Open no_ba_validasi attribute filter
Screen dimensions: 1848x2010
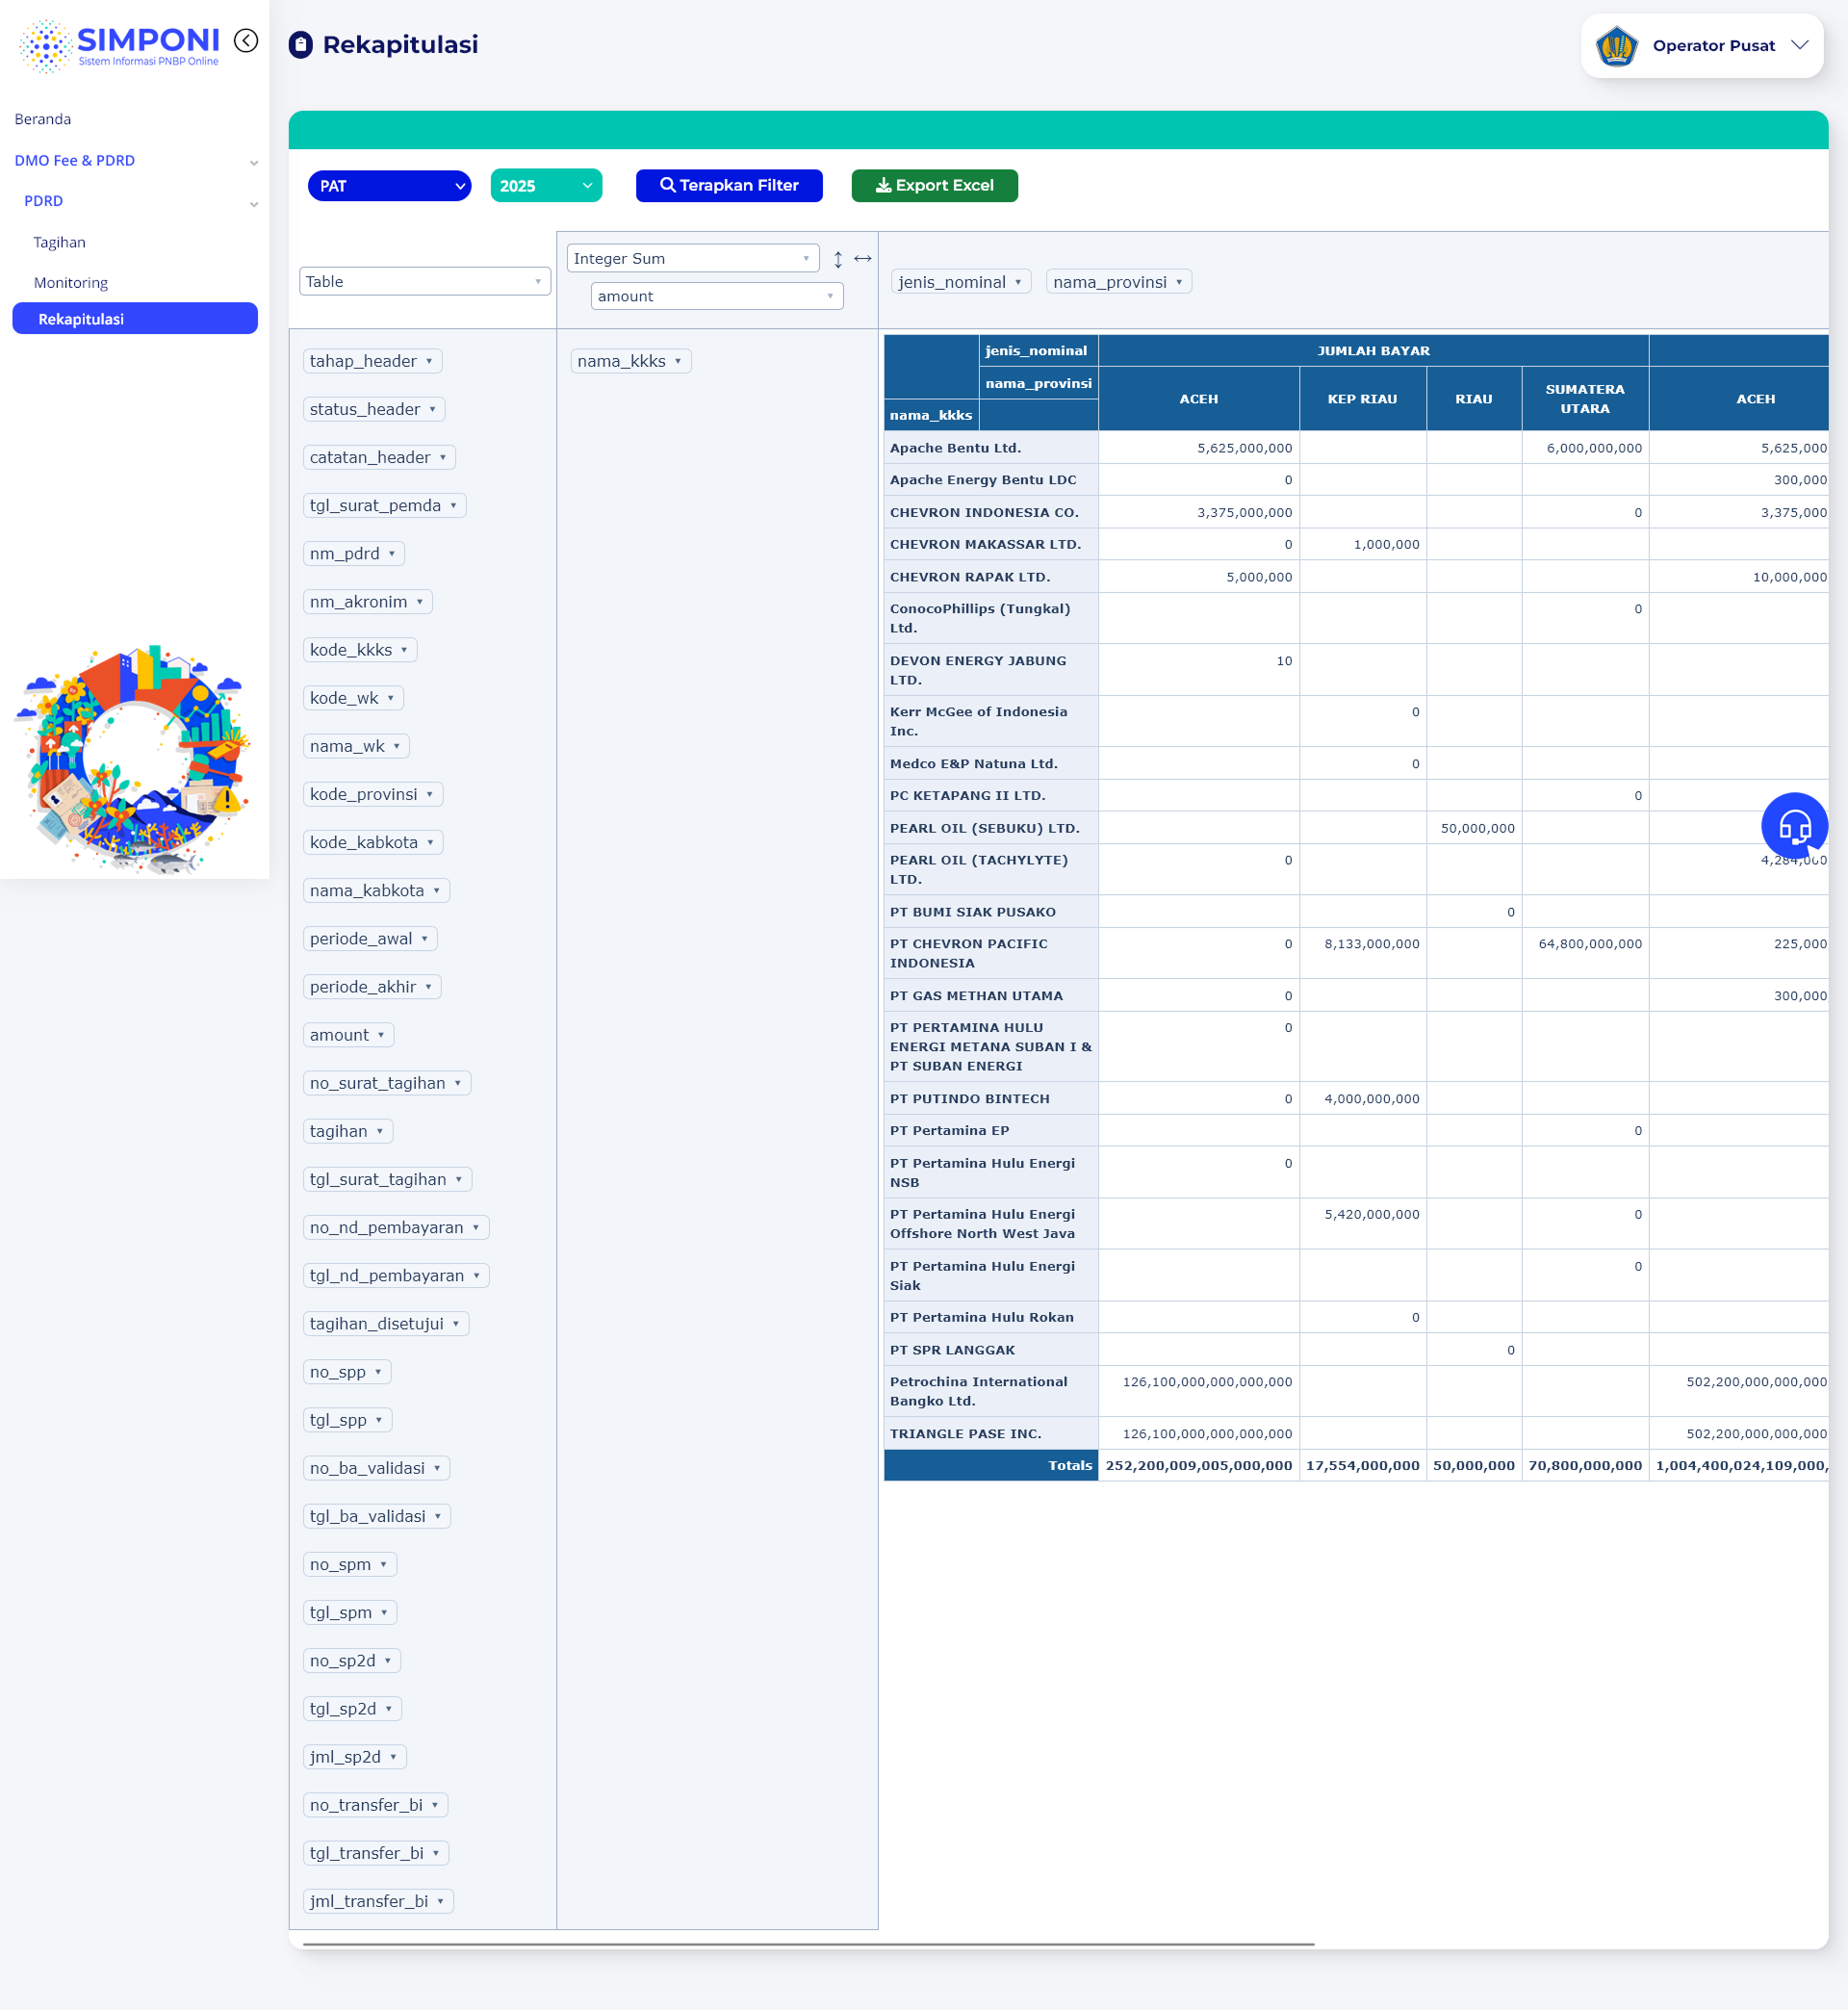pyautogui.click(x=437, y=1468)
